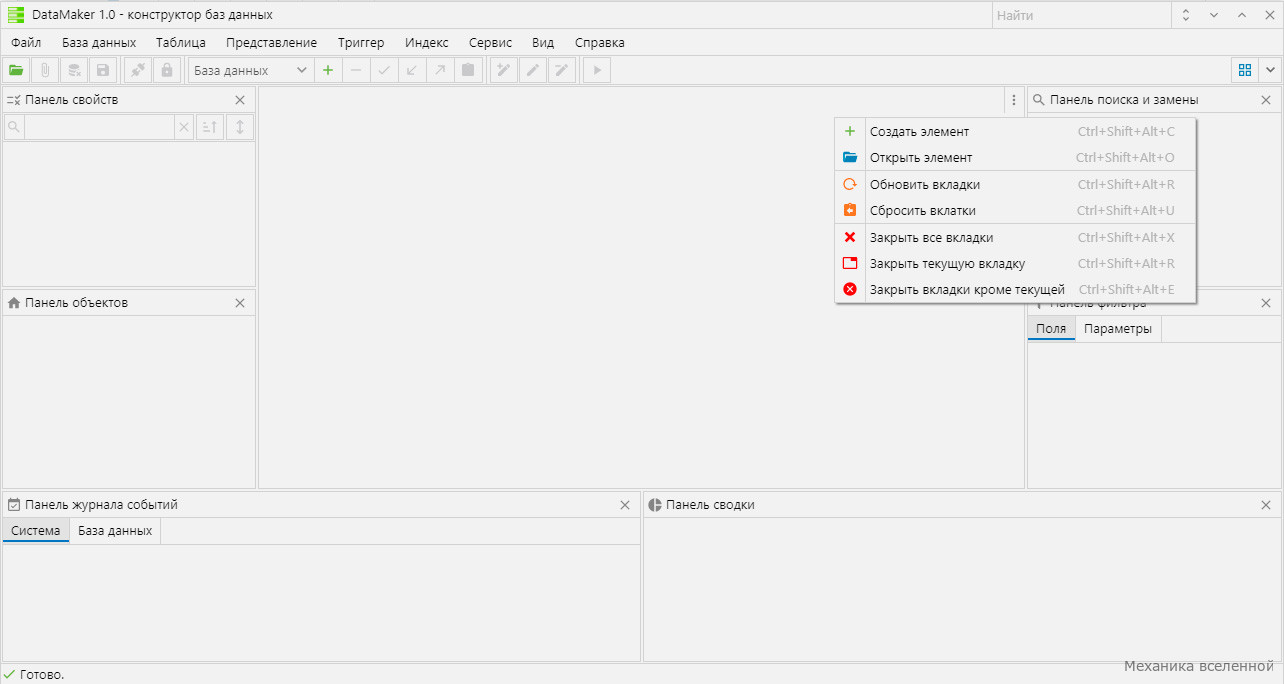Click the padlock toolbar icon

pos(167,70)
